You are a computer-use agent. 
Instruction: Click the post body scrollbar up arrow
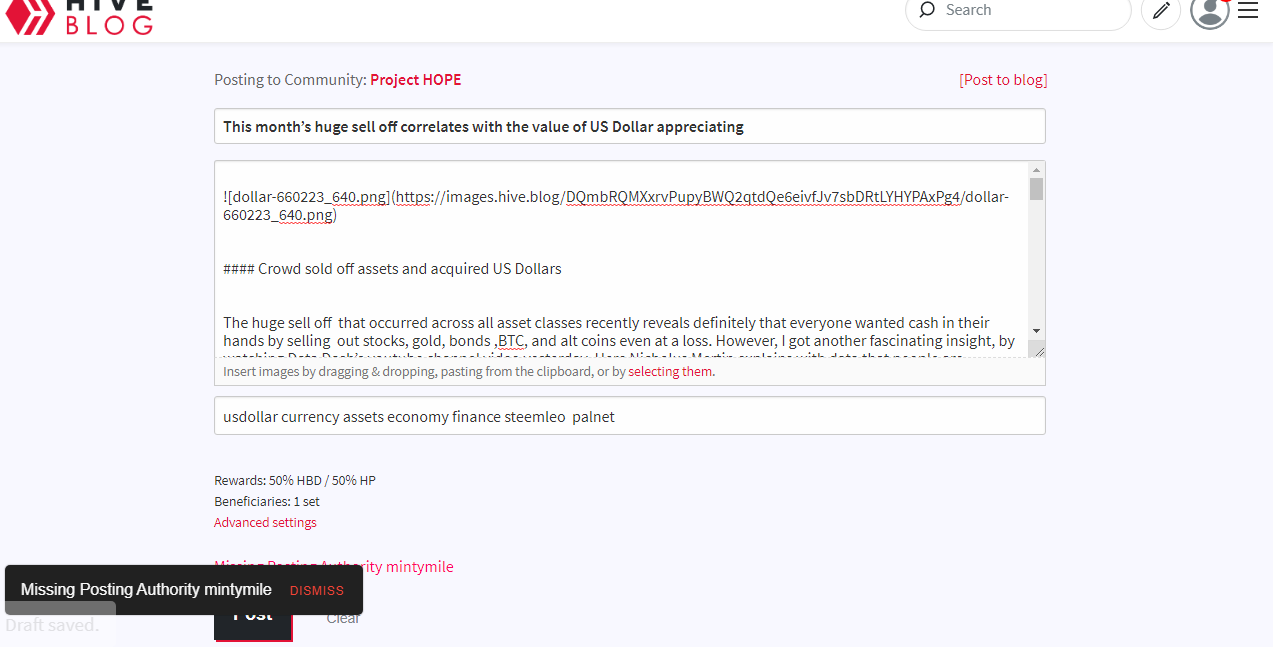1036,169
